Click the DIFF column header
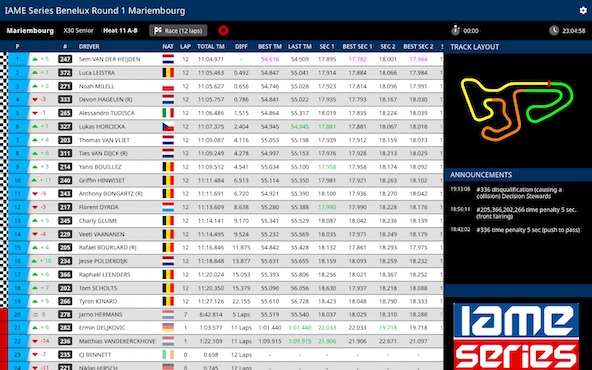Screen dimensions: 592x370 click(241, 46)
